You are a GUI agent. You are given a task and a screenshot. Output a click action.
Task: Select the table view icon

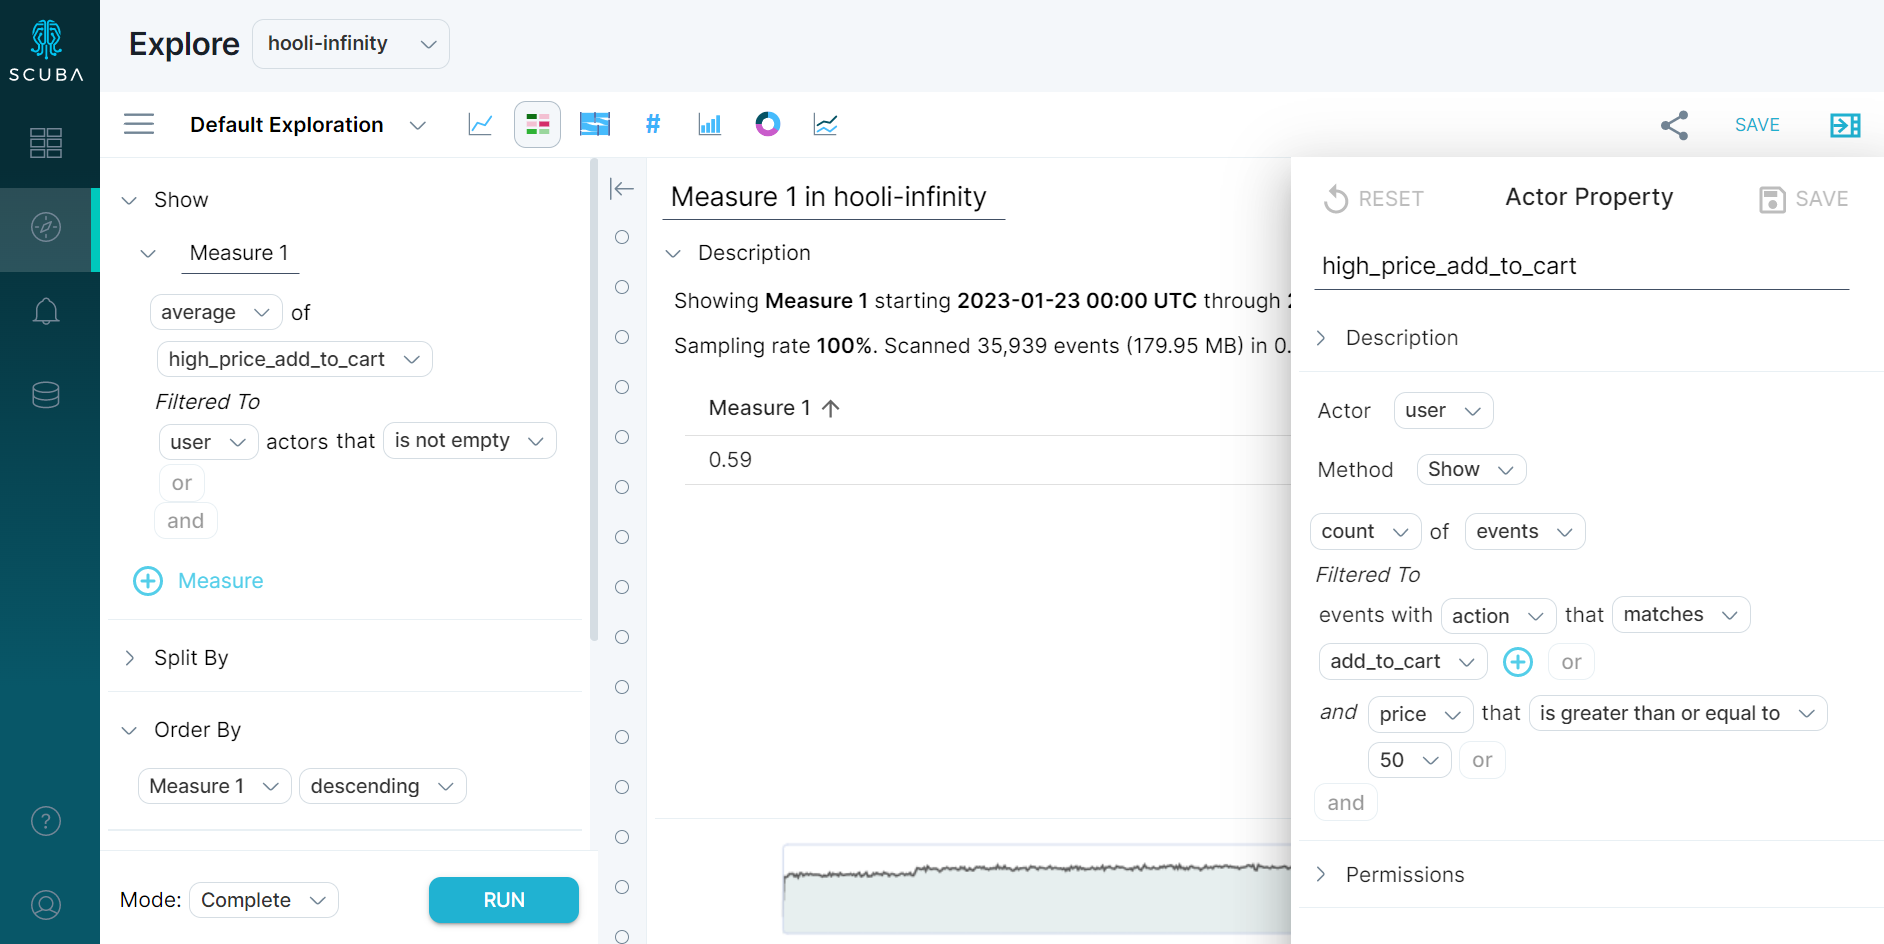coord(538,124)
